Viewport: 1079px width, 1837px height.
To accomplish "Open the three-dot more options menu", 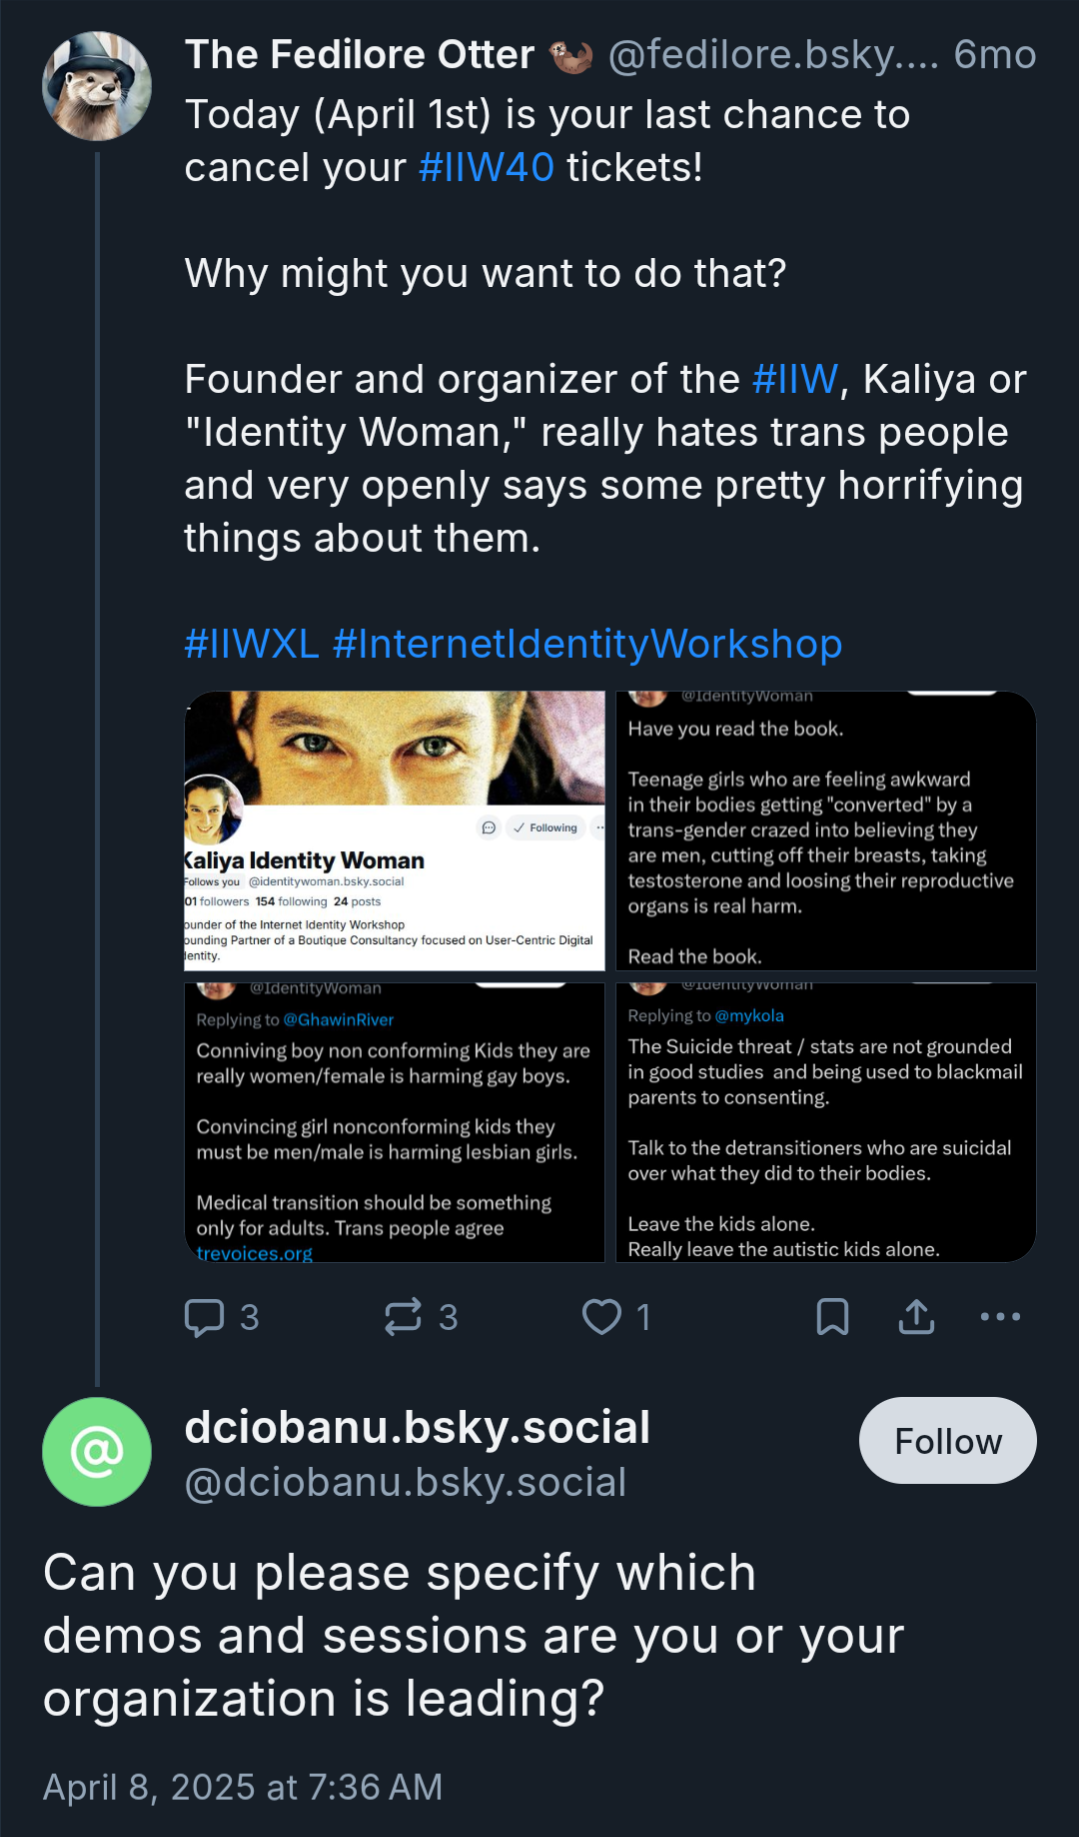I will 1000,1317.
